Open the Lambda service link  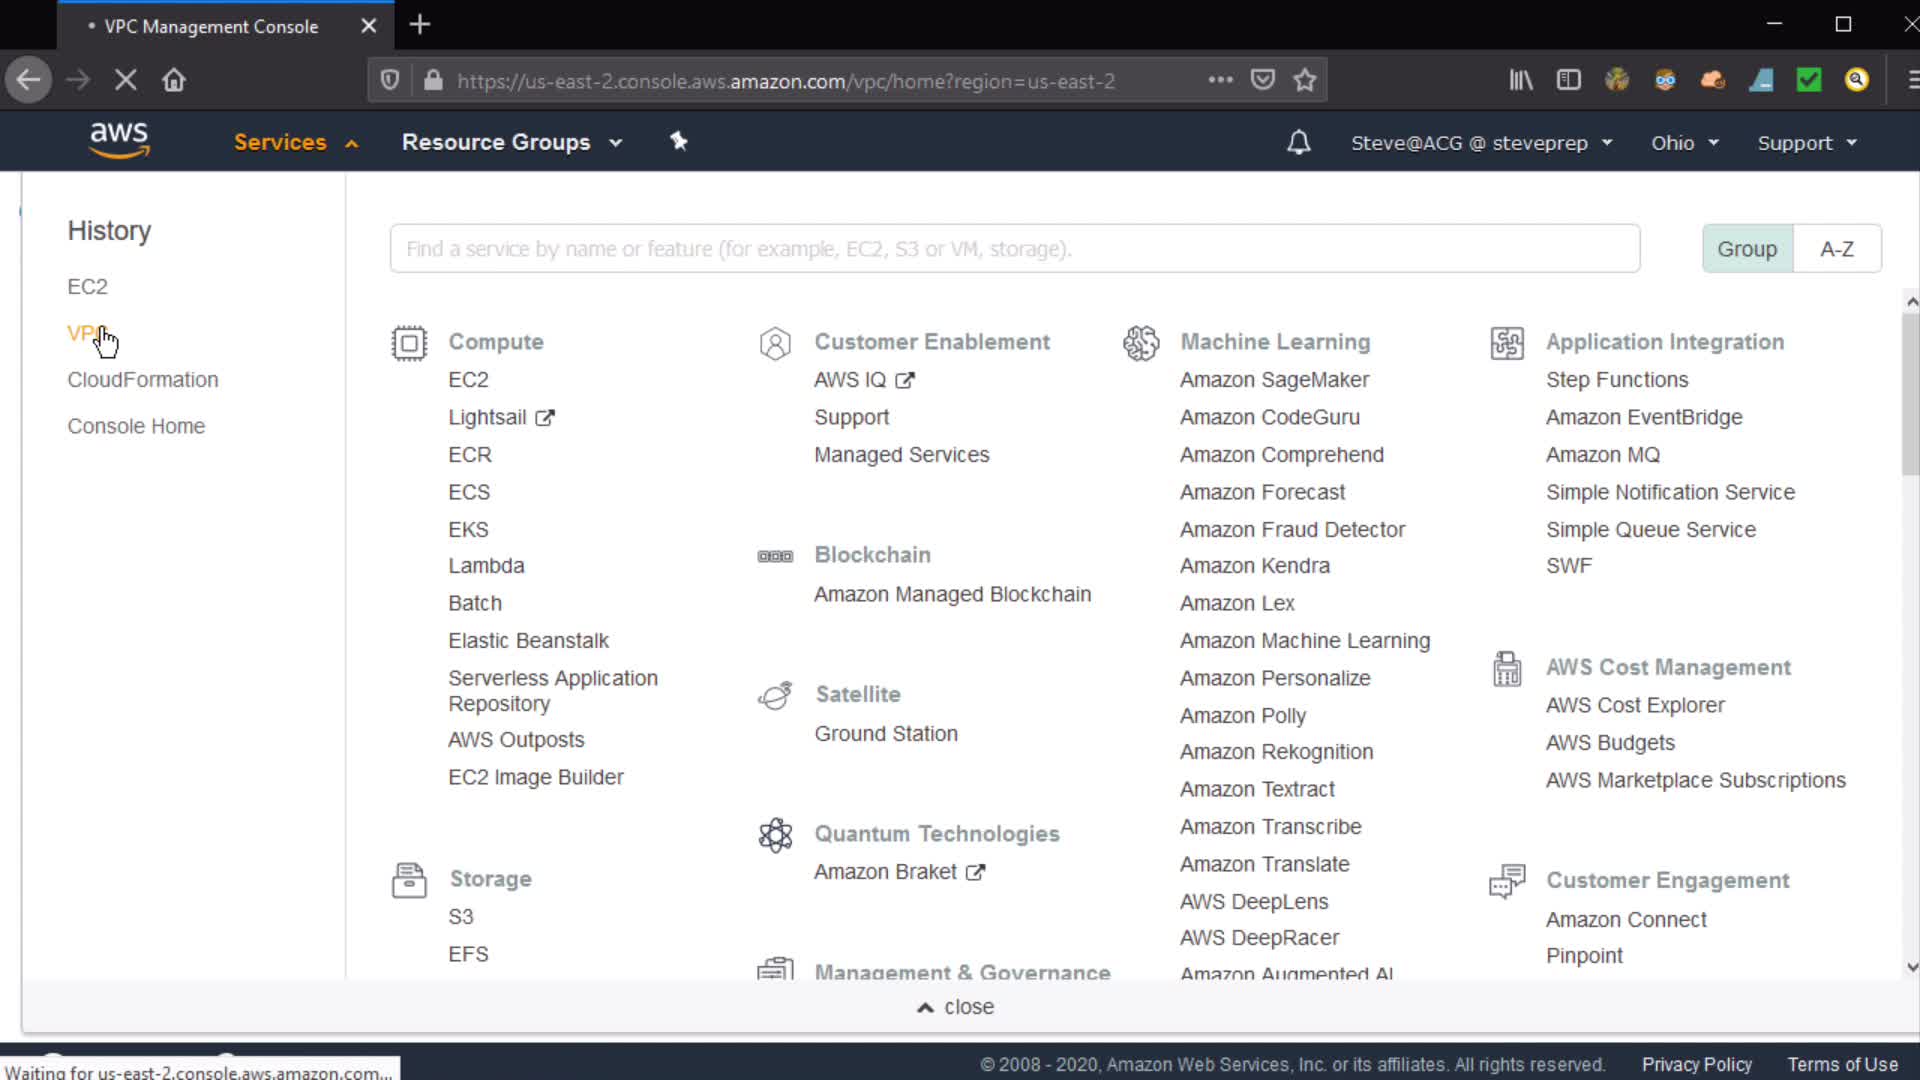486,566
